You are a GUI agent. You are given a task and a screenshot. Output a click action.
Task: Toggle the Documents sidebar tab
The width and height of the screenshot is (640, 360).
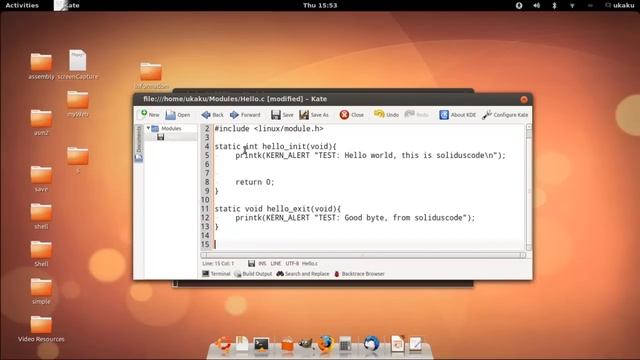coord(139,139)
